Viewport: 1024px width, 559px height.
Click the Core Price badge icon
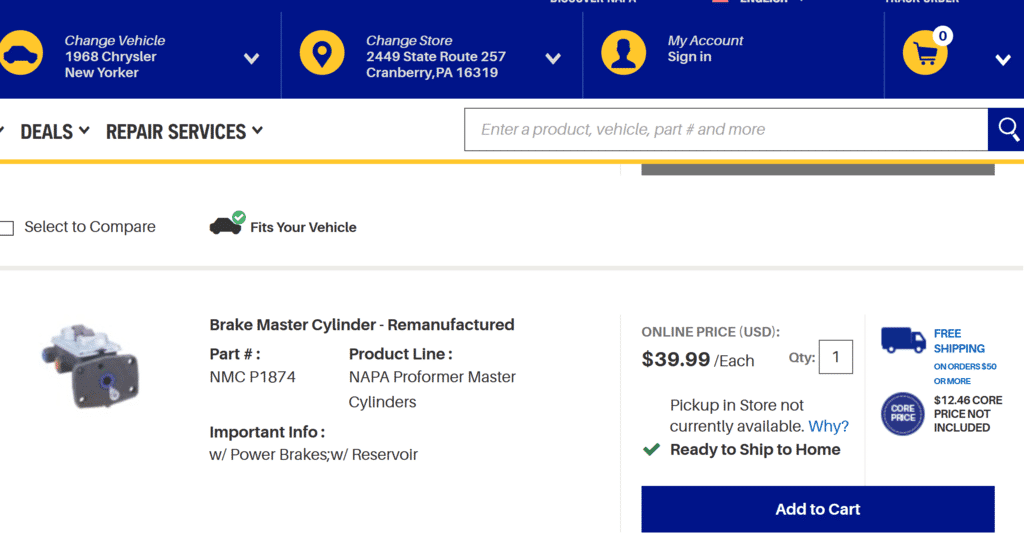click(903, 414)
